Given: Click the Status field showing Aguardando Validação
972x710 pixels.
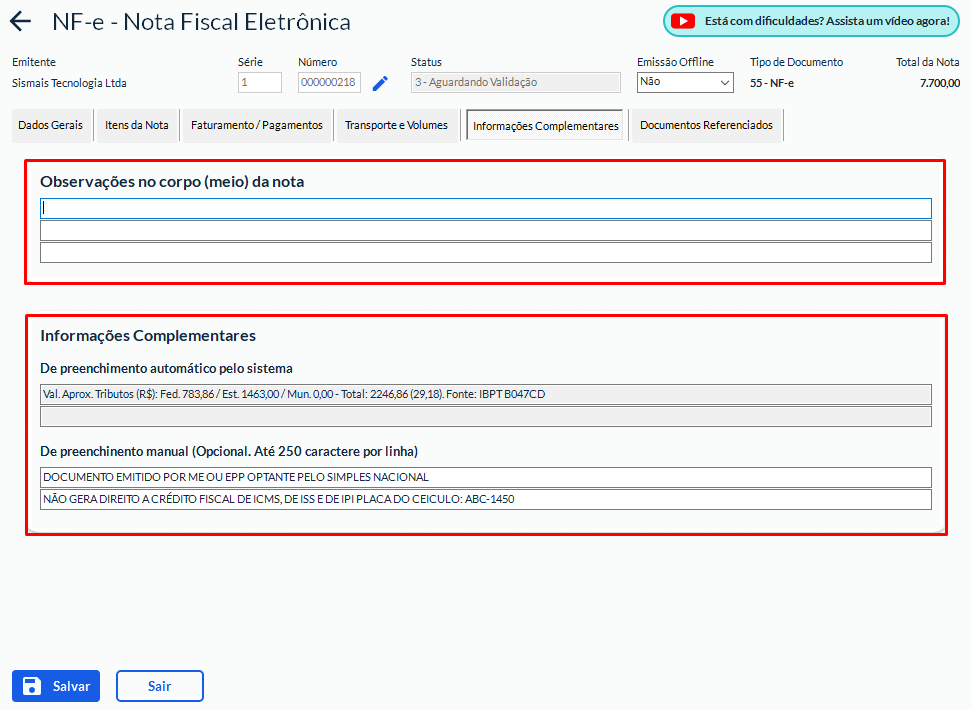Looking at the screenshot, I should click(x=515, y=83).
